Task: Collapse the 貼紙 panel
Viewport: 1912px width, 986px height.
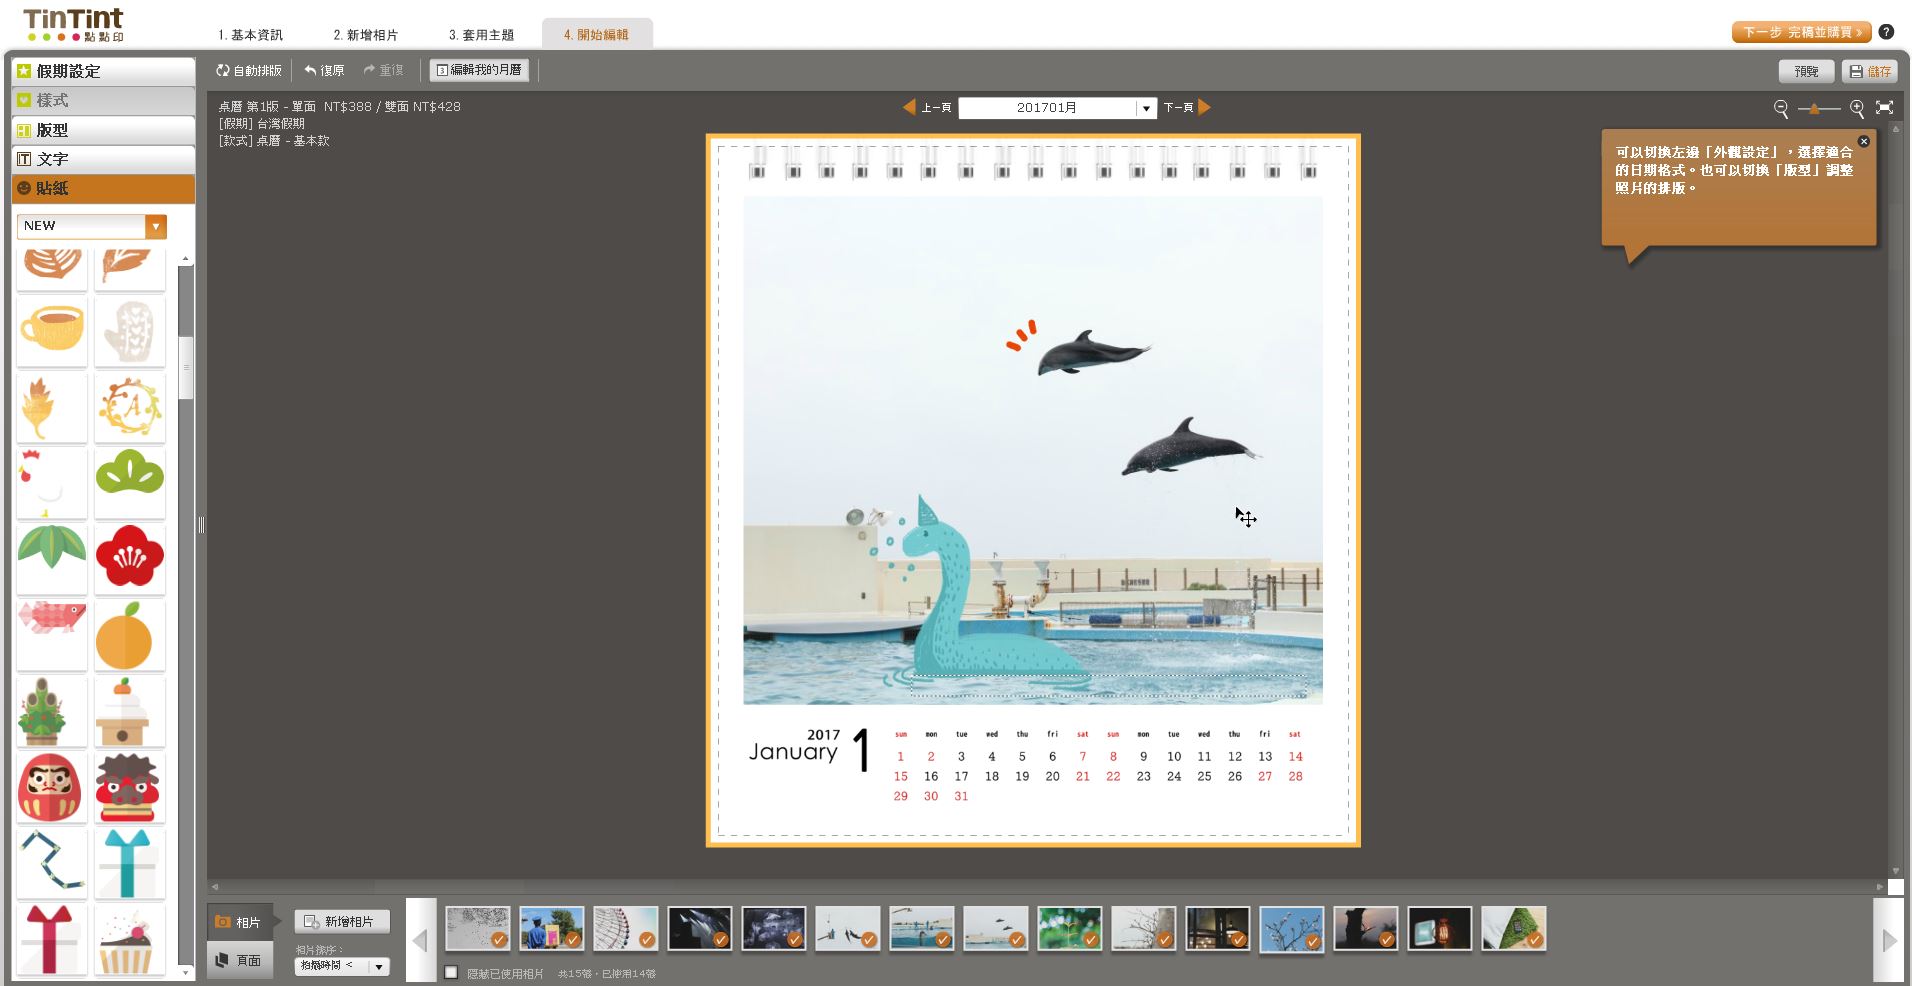Action: [103, 188]
